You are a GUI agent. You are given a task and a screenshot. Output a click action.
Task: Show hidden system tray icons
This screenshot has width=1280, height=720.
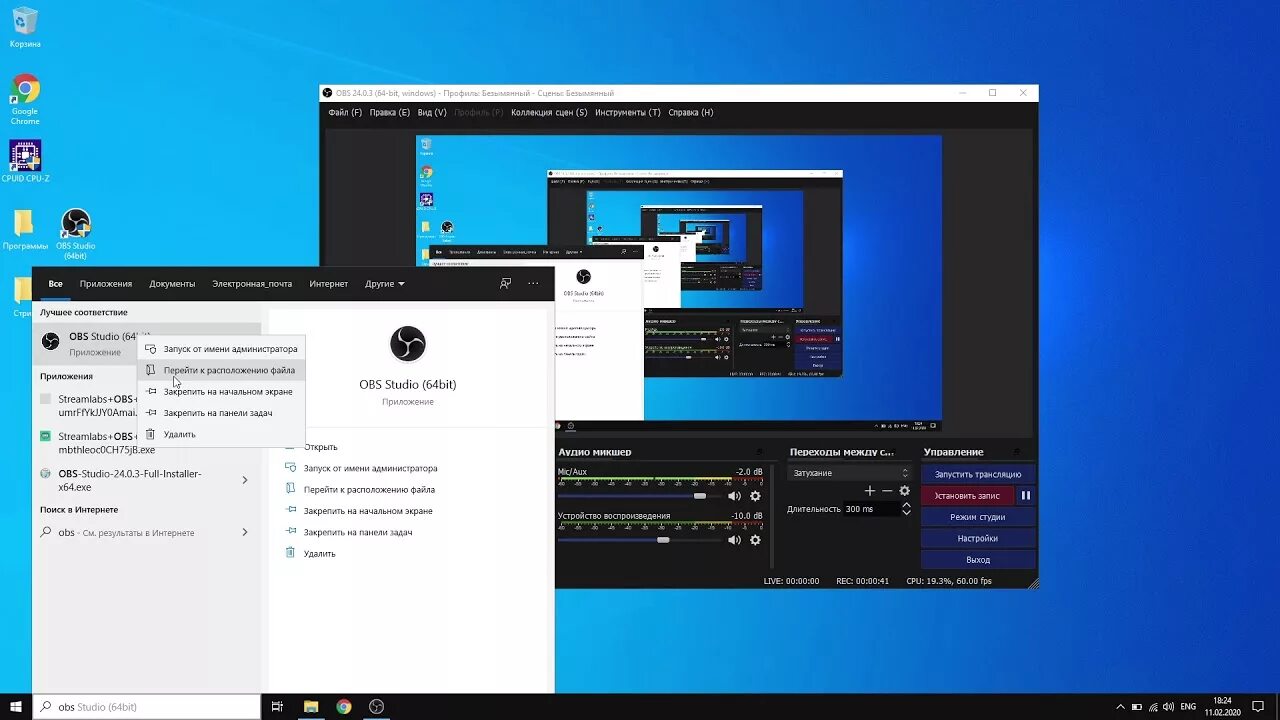[x=1121, y=707]
